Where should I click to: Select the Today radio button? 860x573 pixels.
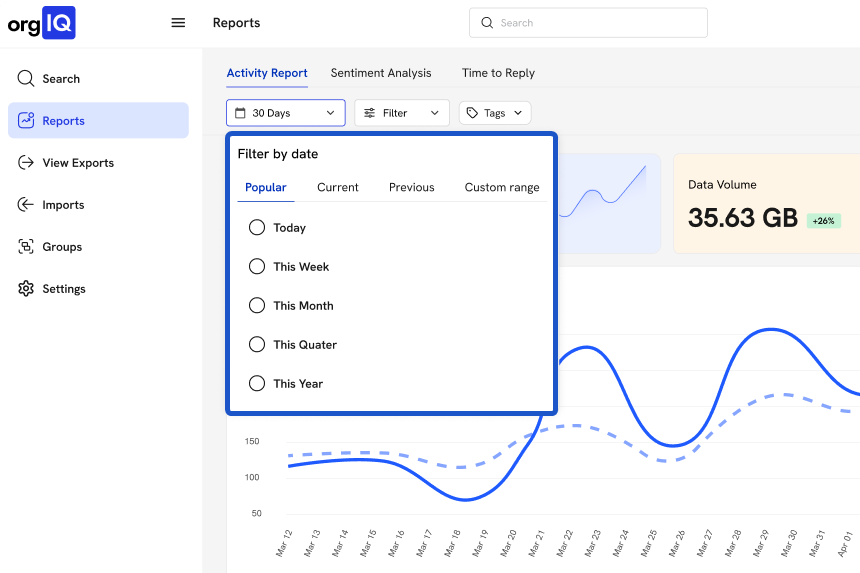point(257,228)
